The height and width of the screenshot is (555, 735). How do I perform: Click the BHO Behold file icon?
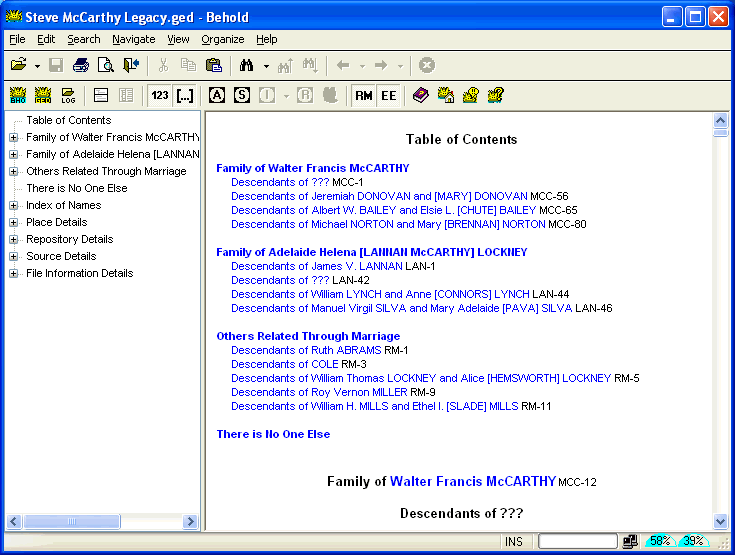point(18,95)
